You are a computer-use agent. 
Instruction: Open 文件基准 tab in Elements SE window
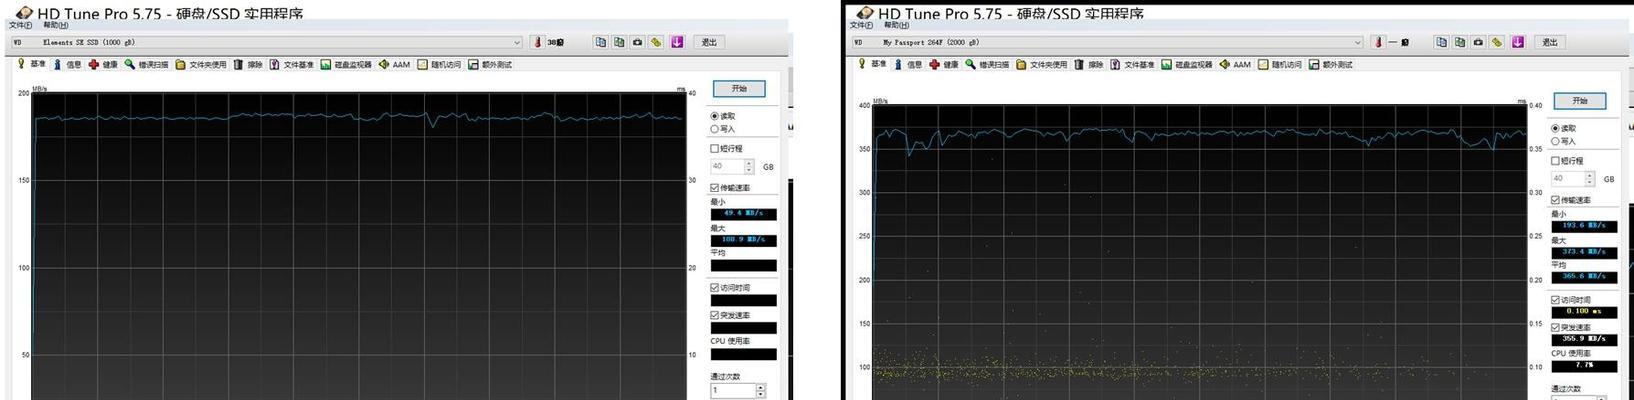pos(291,64)
